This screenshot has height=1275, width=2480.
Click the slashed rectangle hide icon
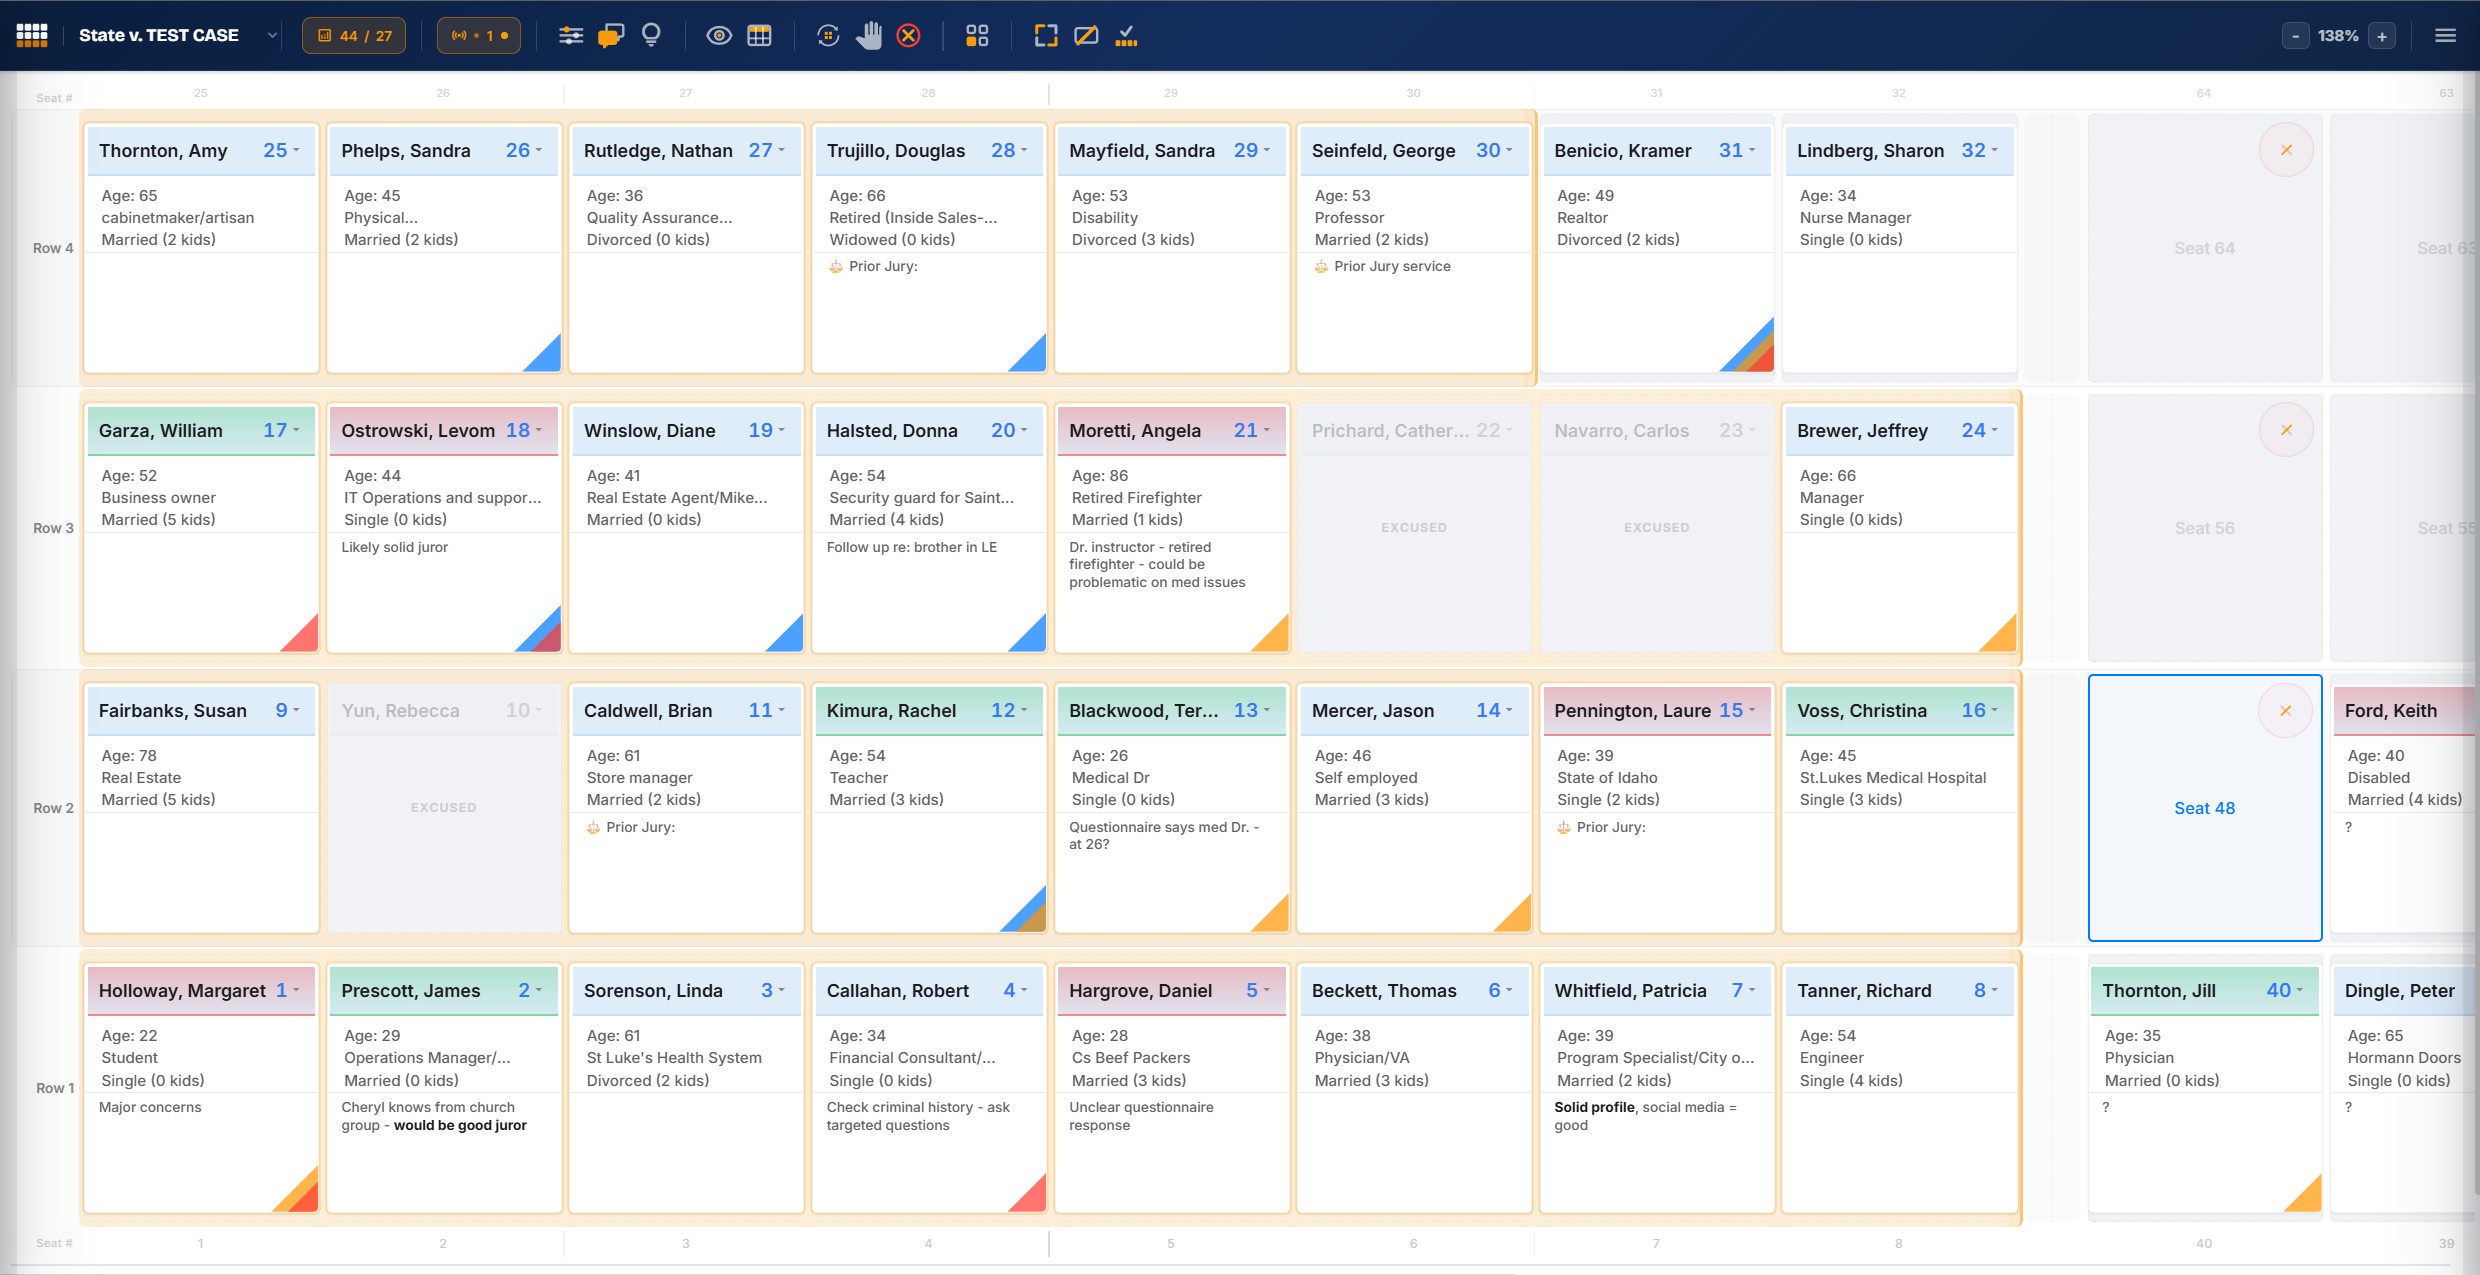pyautogui.click(x=1086, y=36)
